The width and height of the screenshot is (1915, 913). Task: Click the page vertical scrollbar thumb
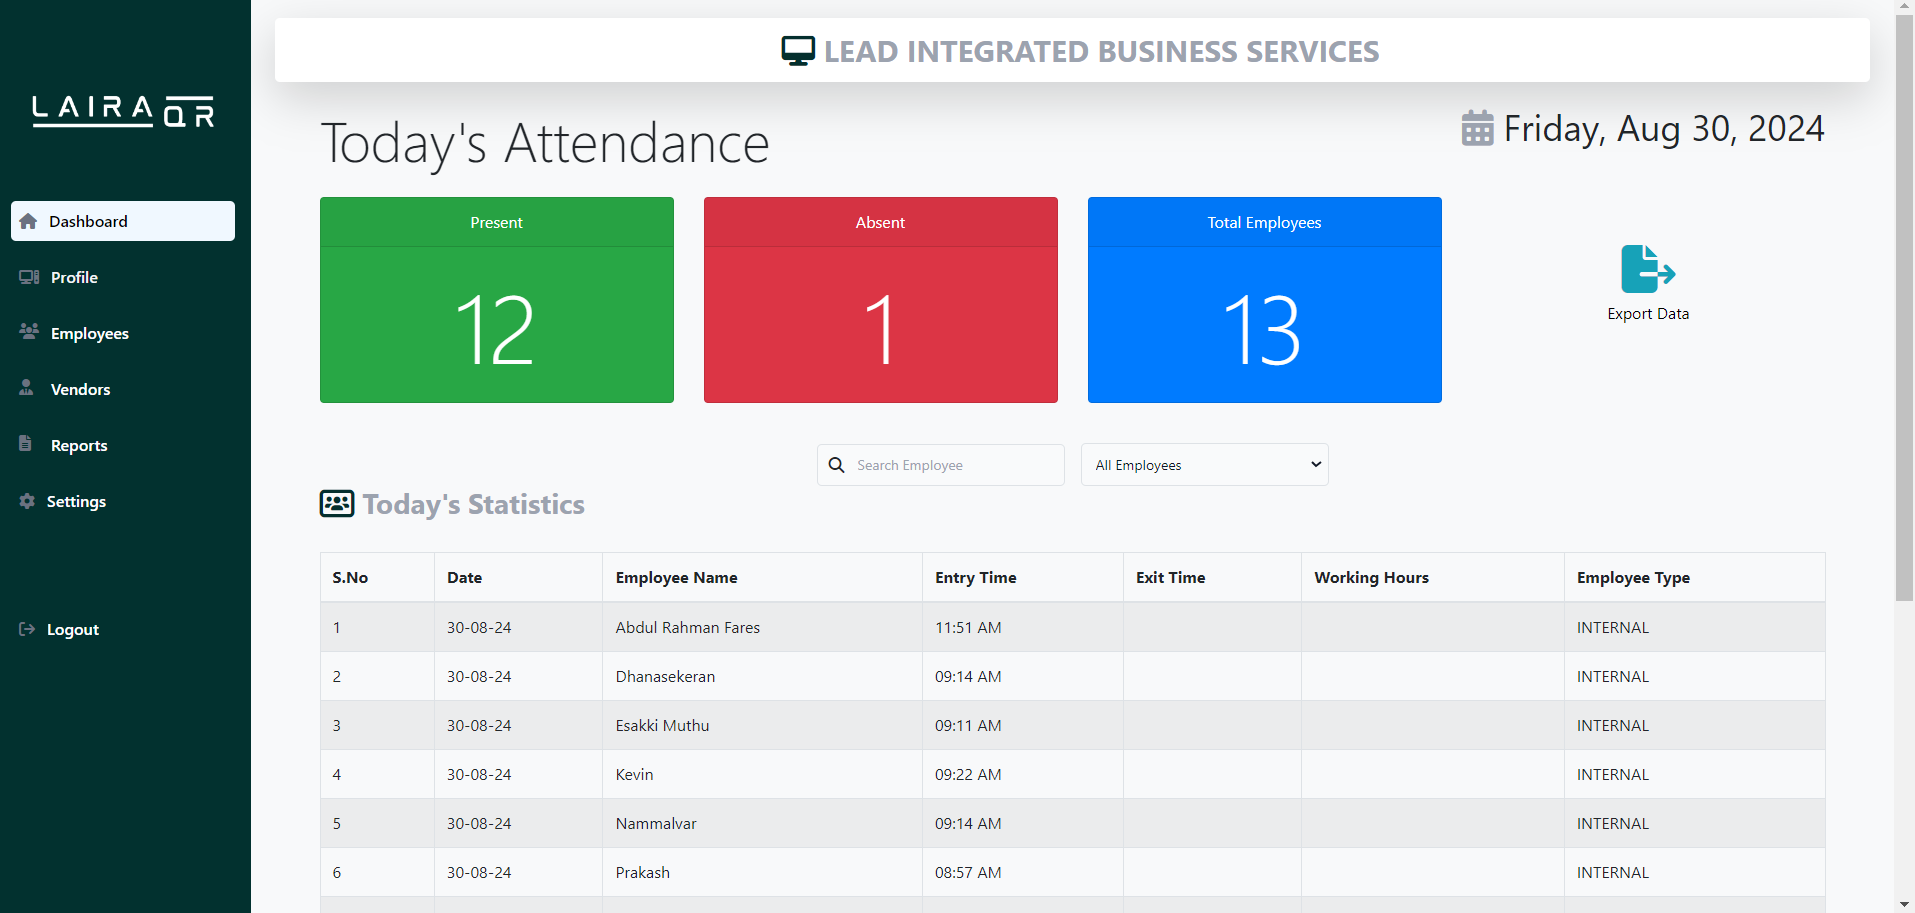(x=1904, y=300)
